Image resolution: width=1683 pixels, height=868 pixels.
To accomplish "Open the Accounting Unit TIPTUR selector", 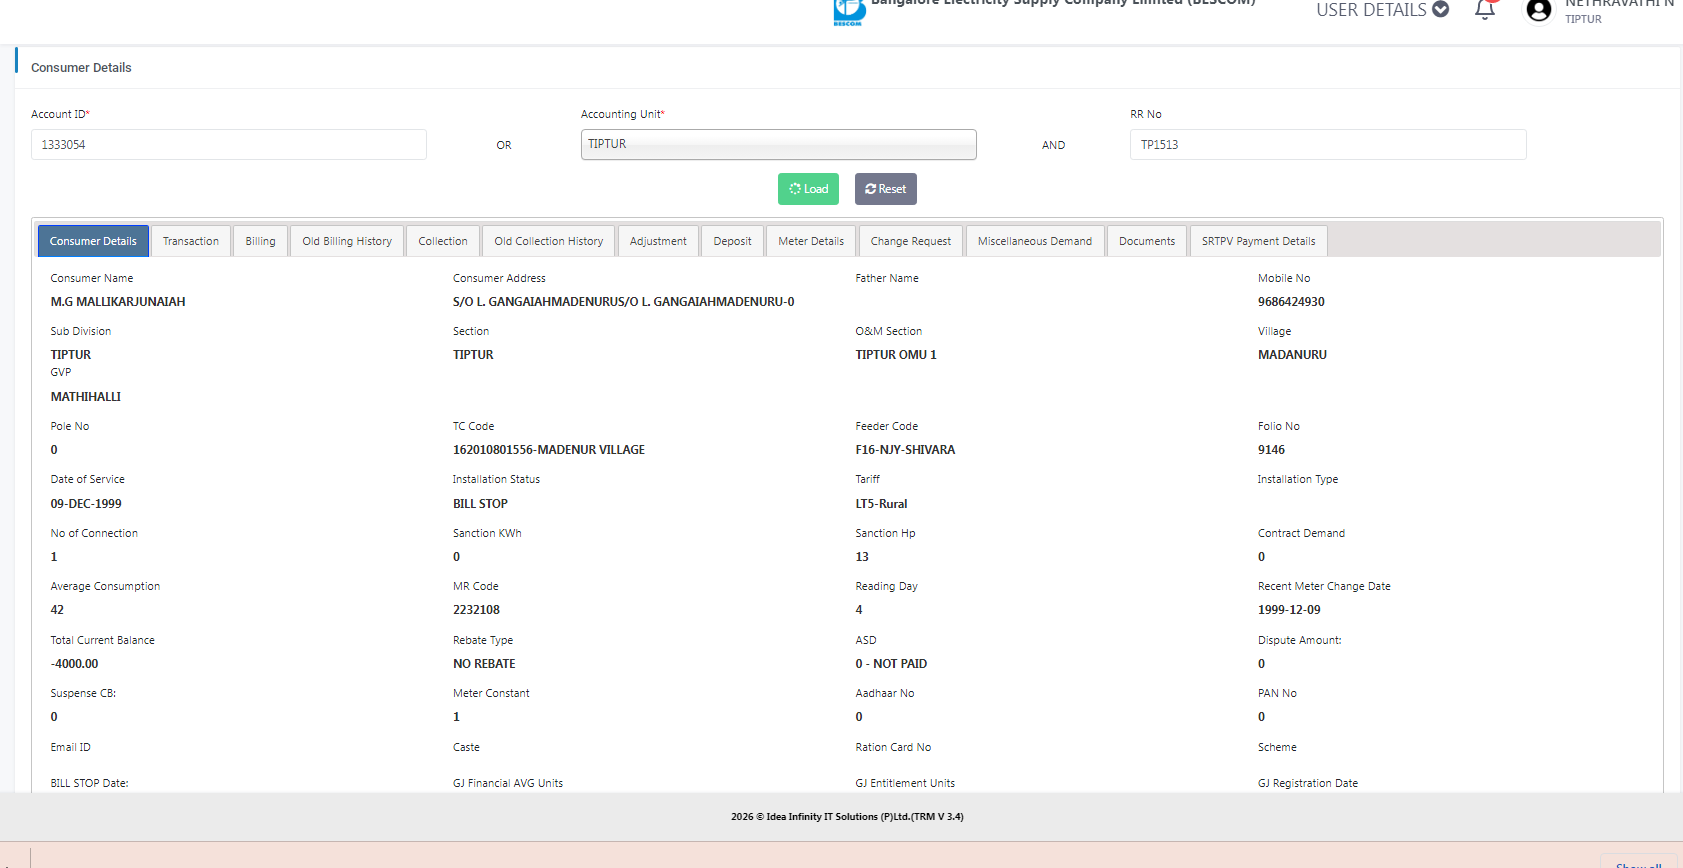I will coord(778,144).
